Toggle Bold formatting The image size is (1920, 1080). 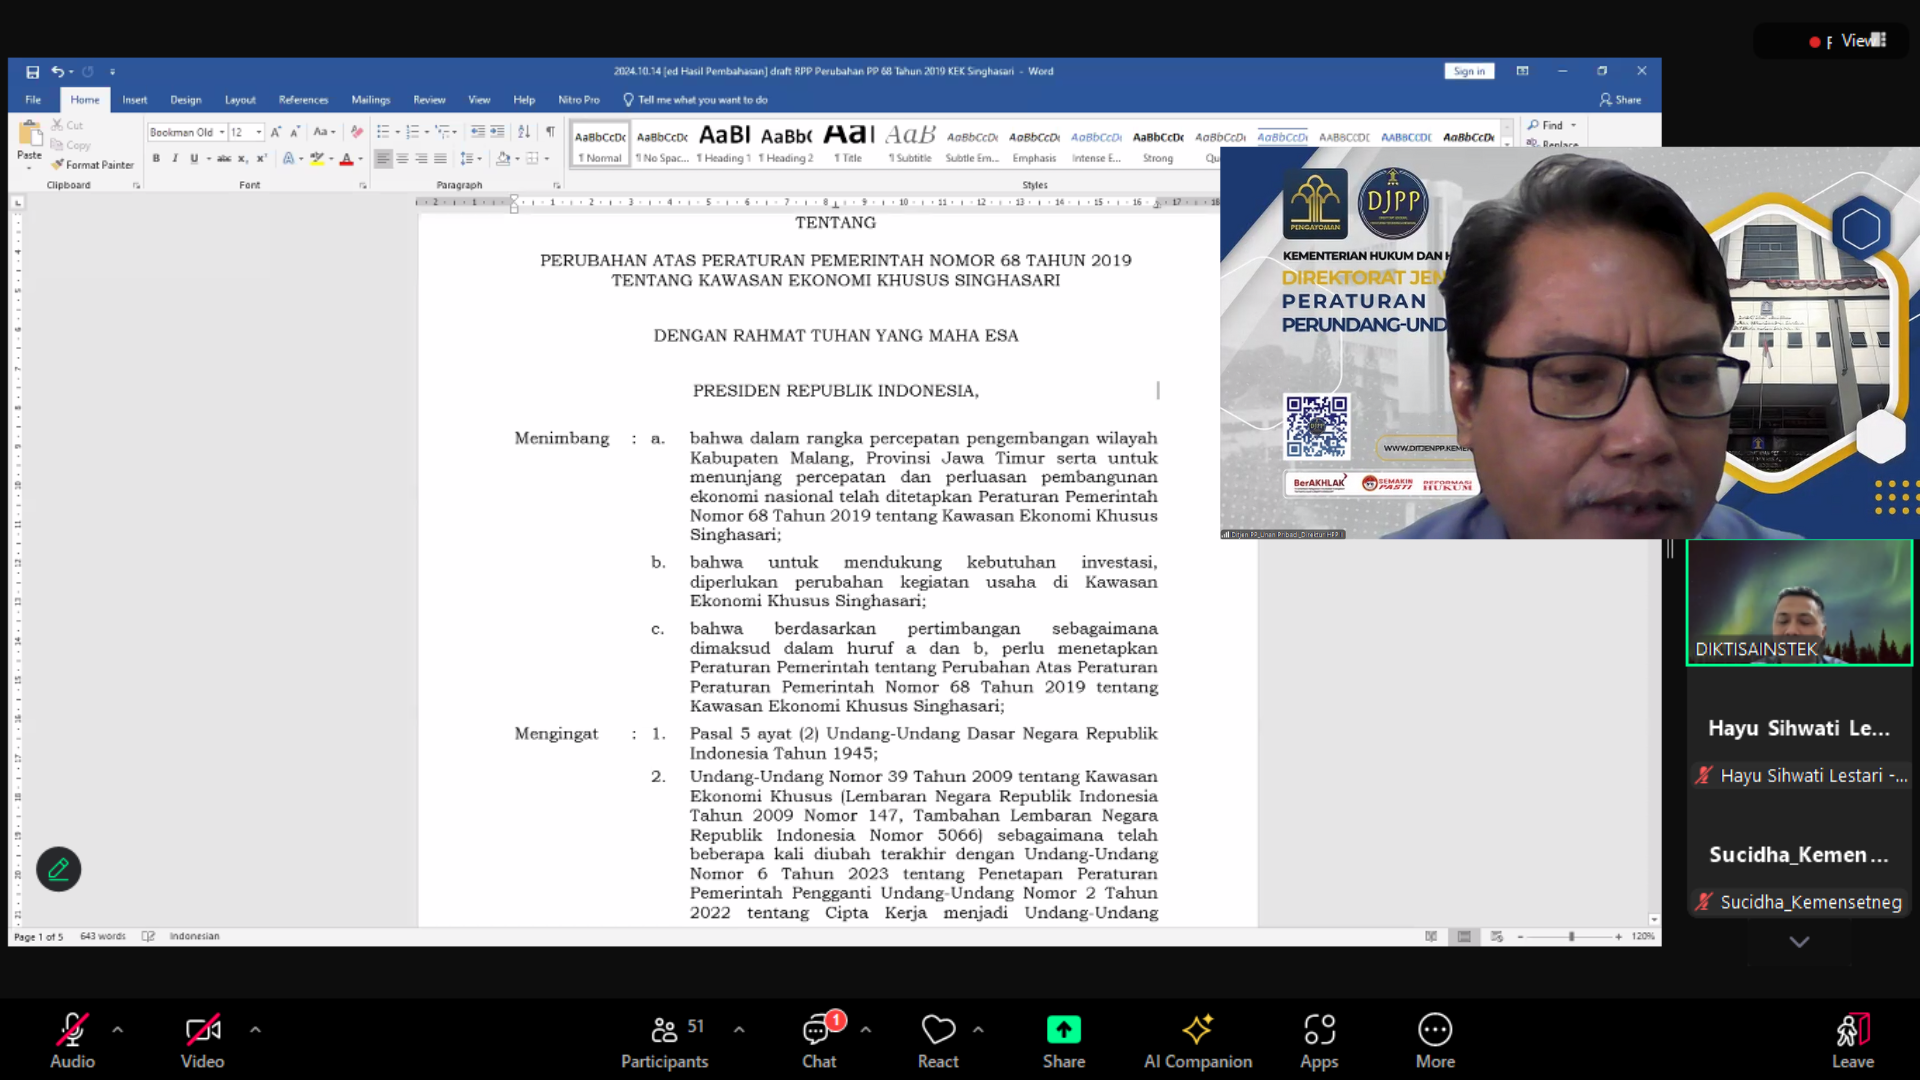point(156,158)
